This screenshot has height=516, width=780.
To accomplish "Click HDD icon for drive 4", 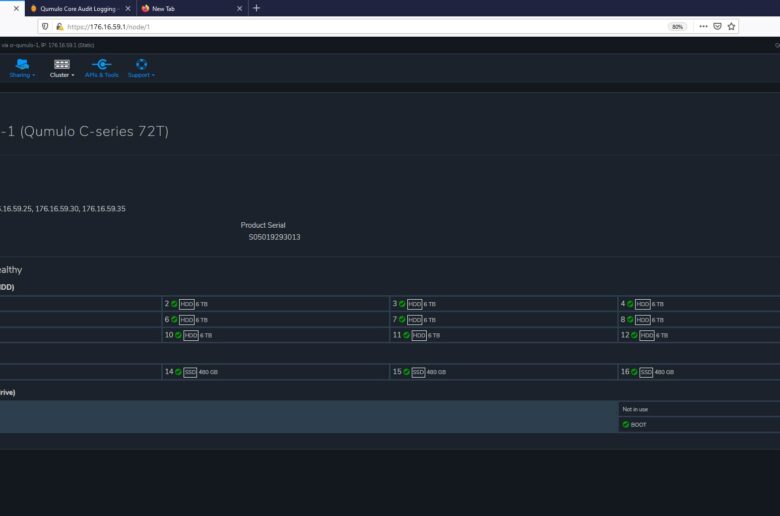I will (x=643, y=304).
